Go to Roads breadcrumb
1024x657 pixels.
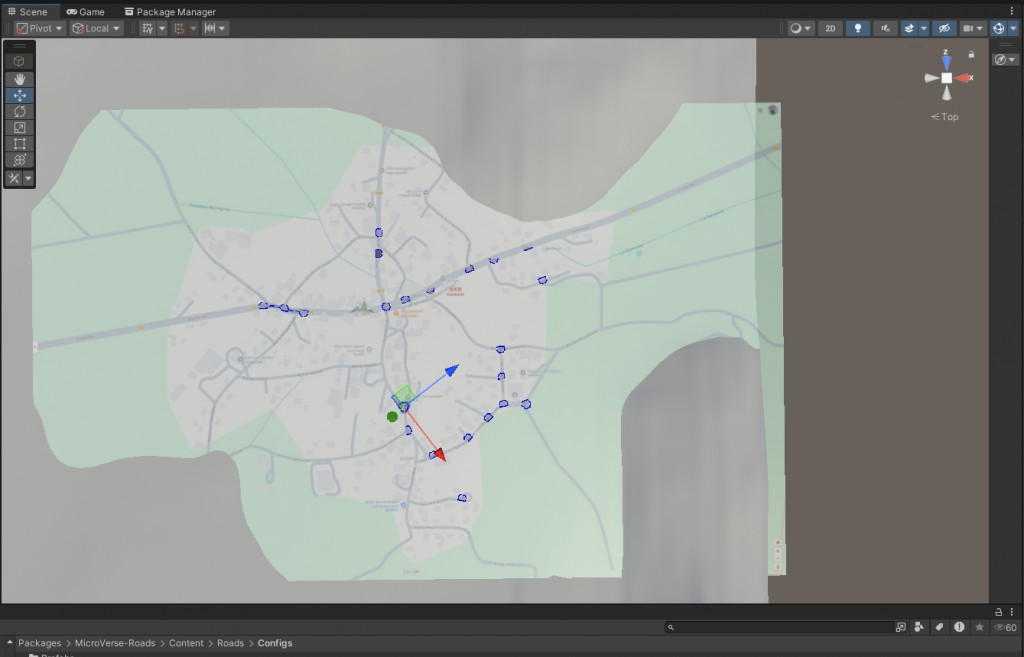231,643
